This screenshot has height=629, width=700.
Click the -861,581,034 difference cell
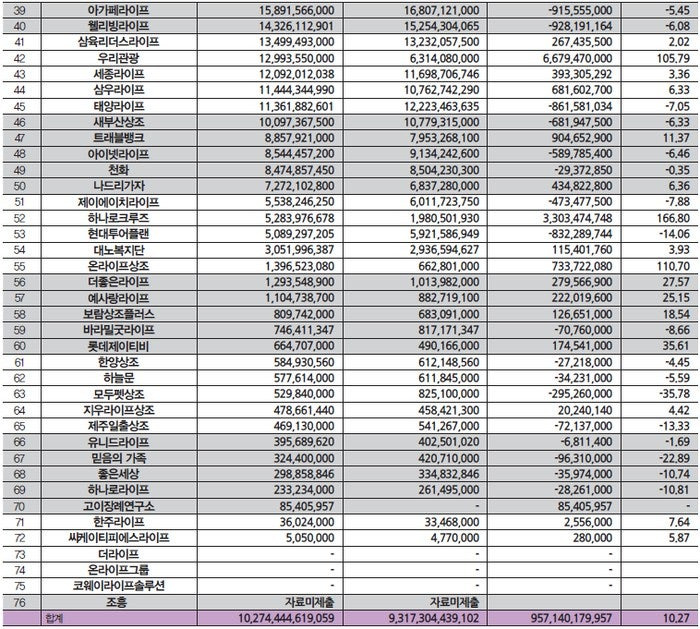tap(580, 107)
